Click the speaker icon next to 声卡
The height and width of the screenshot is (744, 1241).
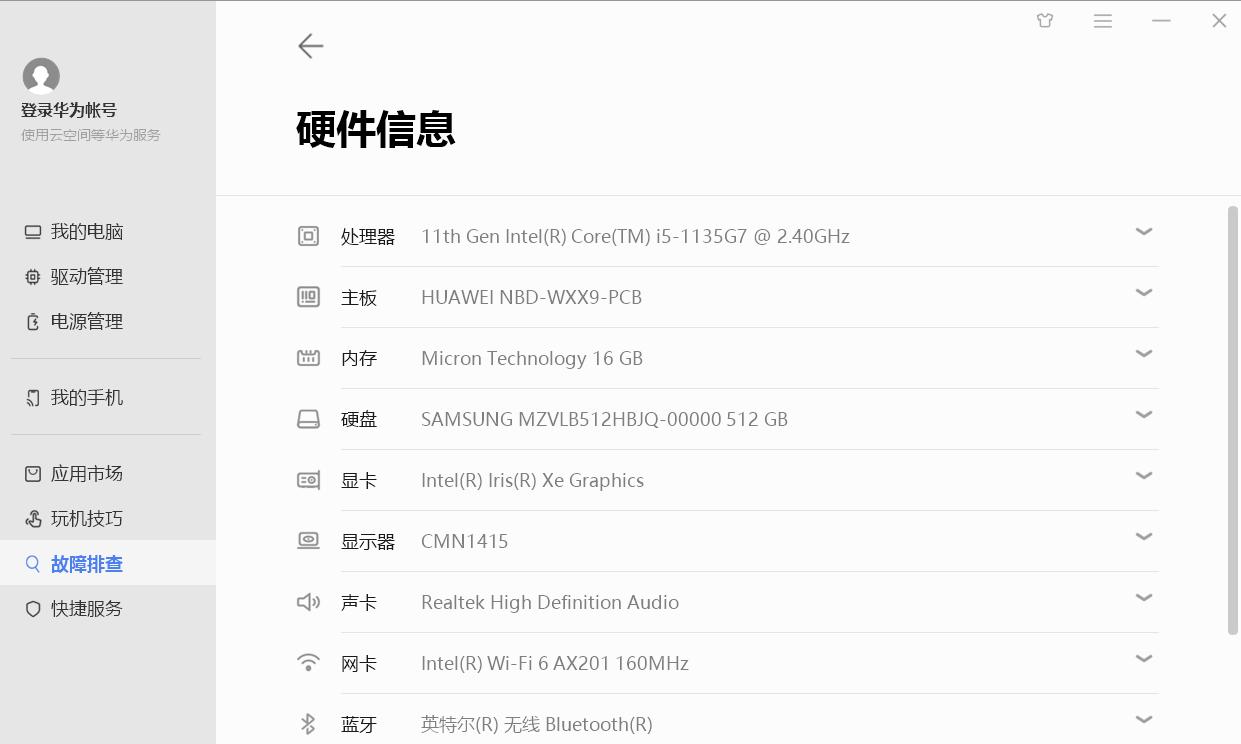[x=308, y=600]
